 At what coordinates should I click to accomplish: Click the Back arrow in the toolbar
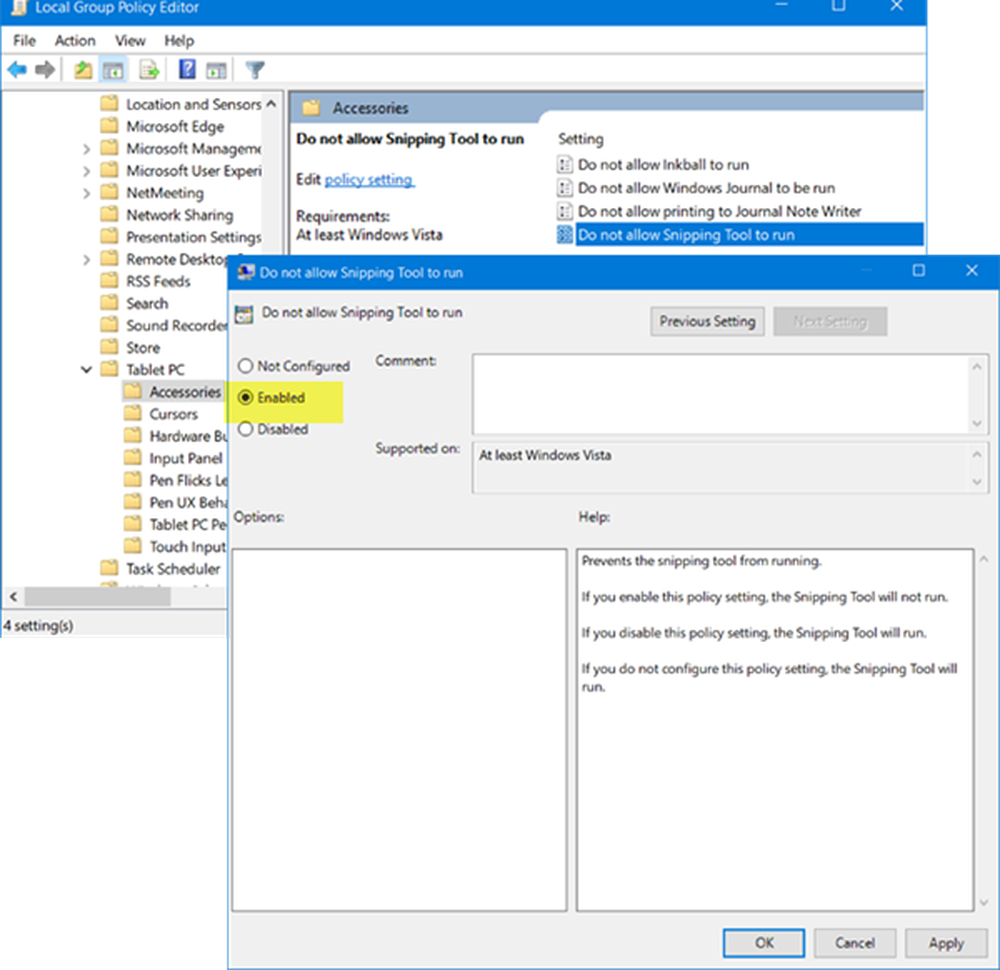[17, 70]
